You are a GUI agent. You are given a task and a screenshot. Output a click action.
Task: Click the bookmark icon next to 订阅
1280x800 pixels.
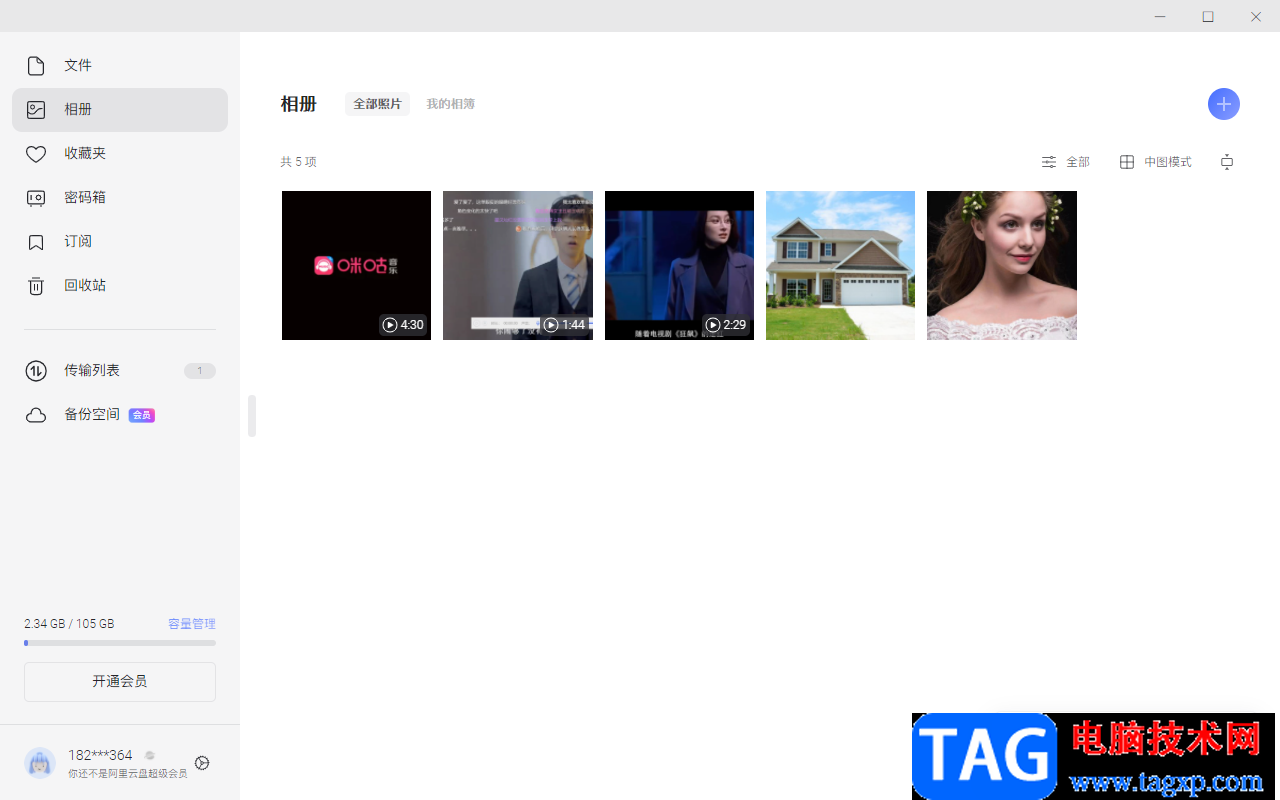click(36, 242)
